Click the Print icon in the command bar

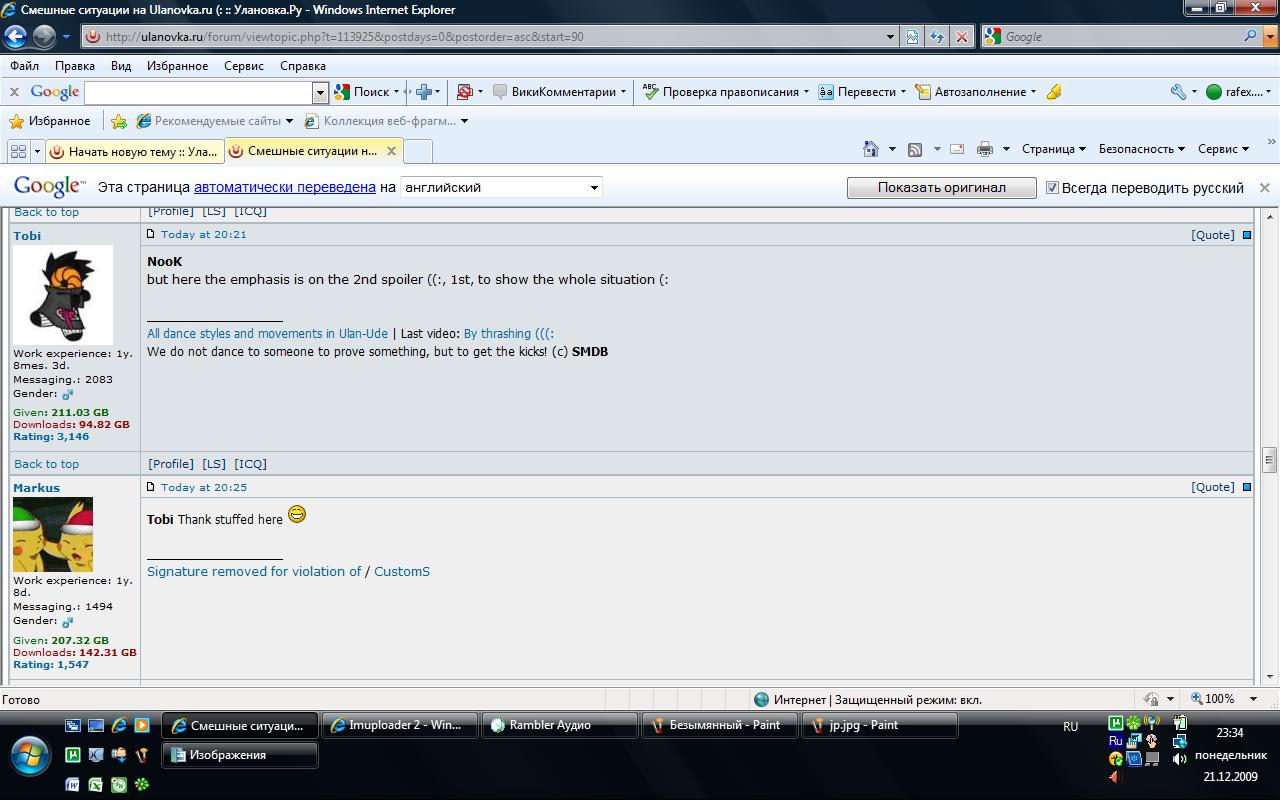[985, 149]
